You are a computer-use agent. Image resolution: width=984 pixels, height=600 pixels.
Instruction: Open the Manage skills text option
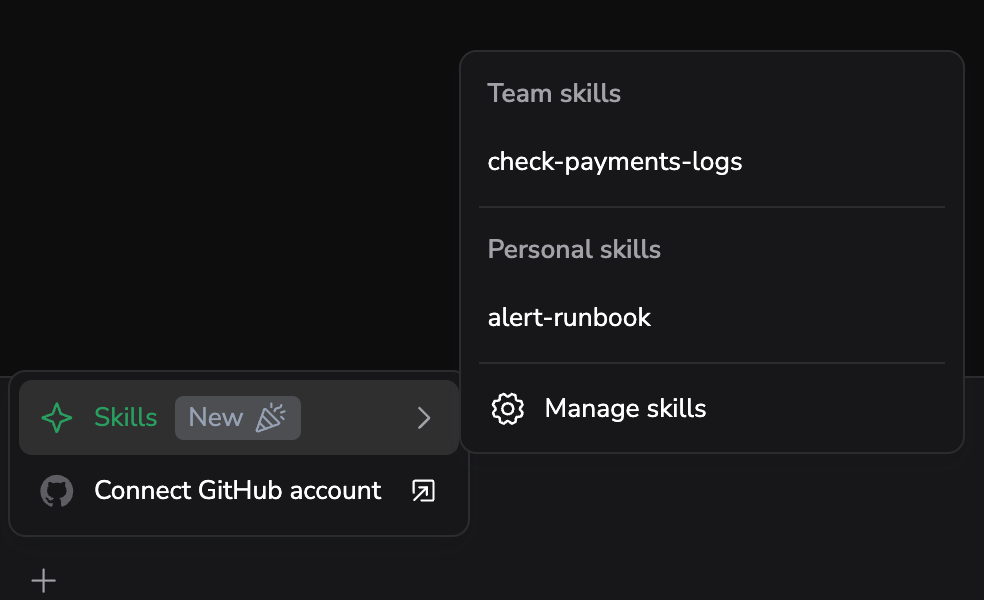[x=625, y=409]
